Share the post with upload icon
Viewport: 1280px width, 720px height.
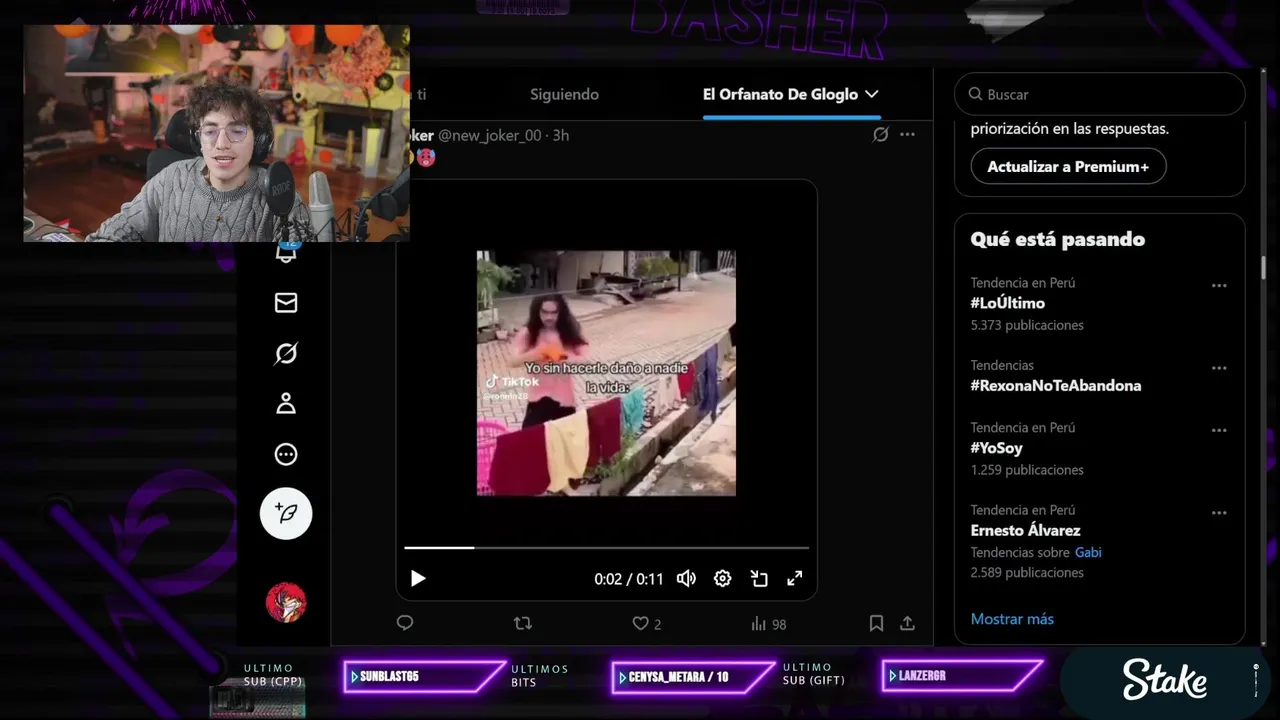click(907, 623)
